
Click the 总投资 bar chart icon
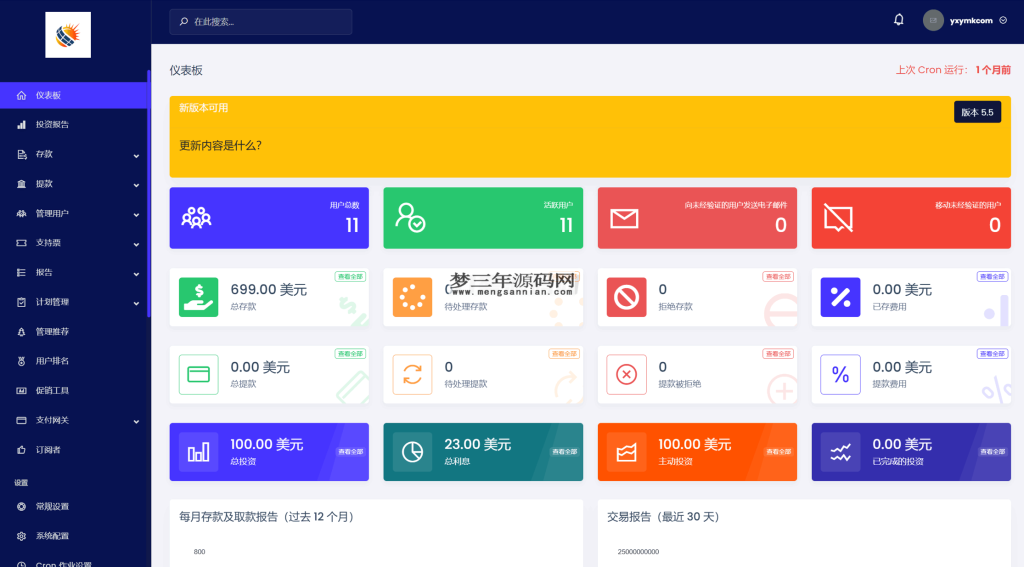point(199,452)
